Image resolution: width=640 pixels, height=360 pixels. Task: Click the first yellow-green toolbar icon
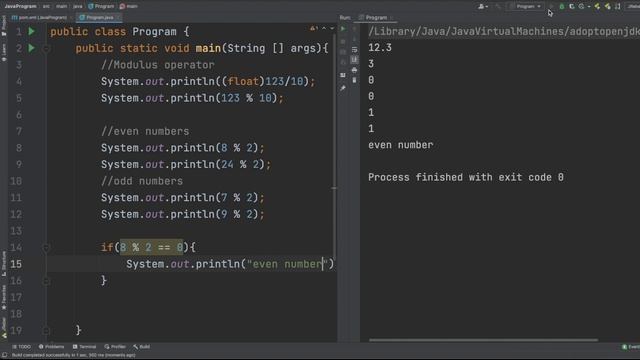[598, 6]
